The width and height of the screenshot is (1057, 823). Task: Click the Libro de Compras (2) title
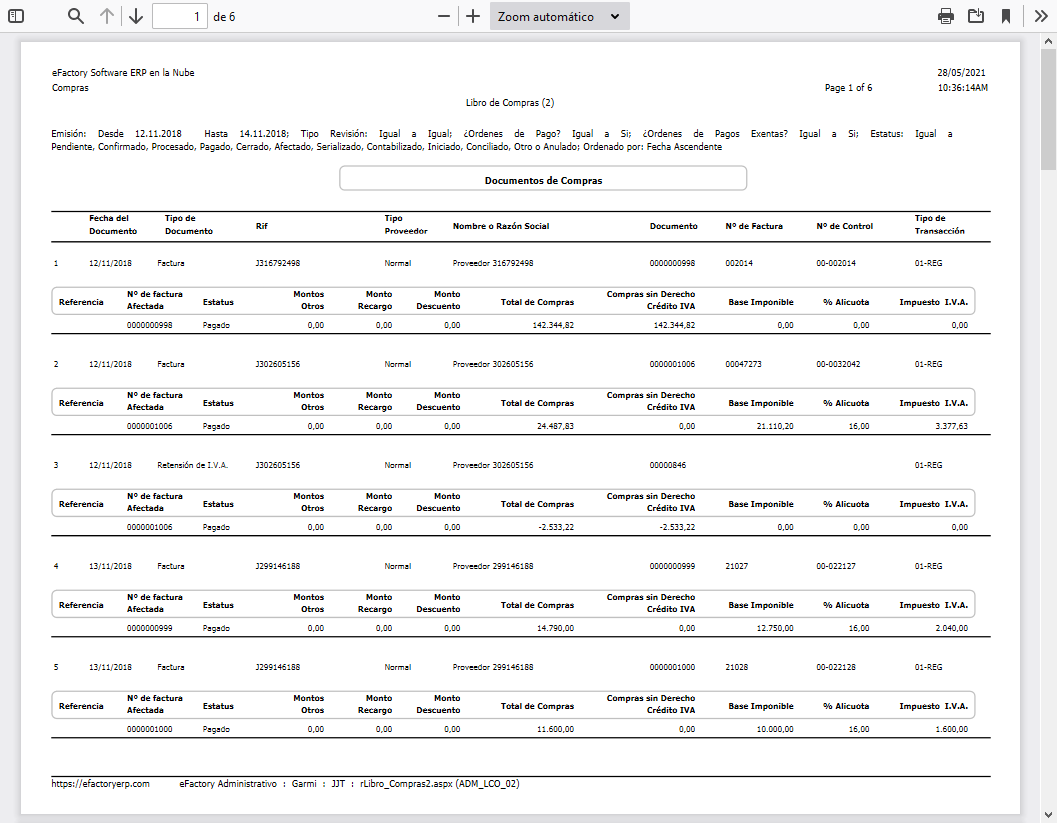coord(509,102)
